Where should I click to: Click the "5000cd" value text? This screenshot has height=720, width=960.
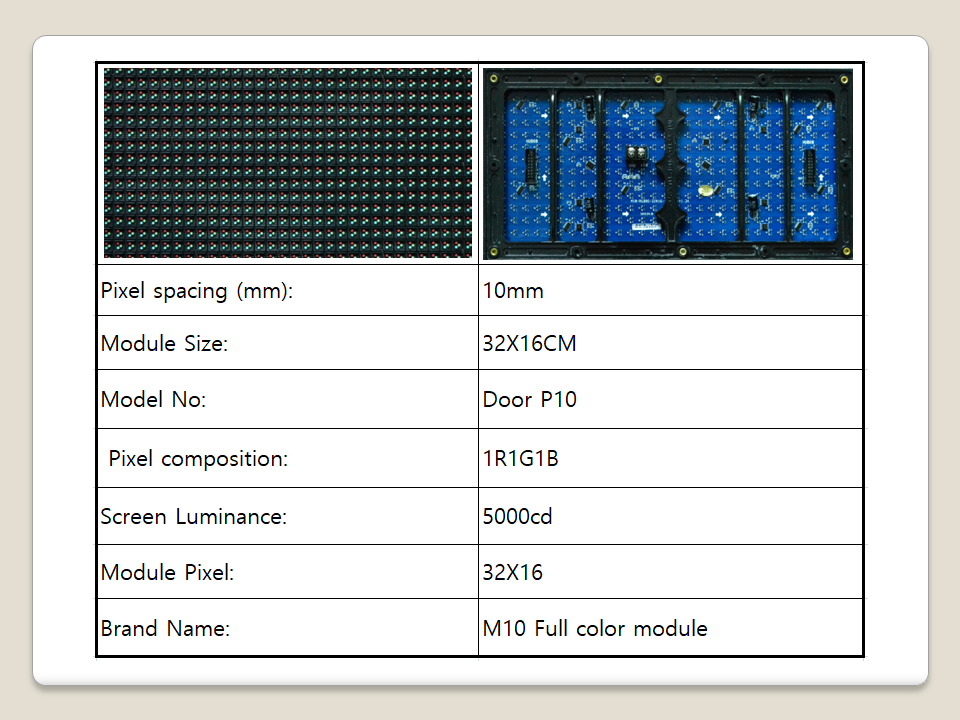(517, 517)
